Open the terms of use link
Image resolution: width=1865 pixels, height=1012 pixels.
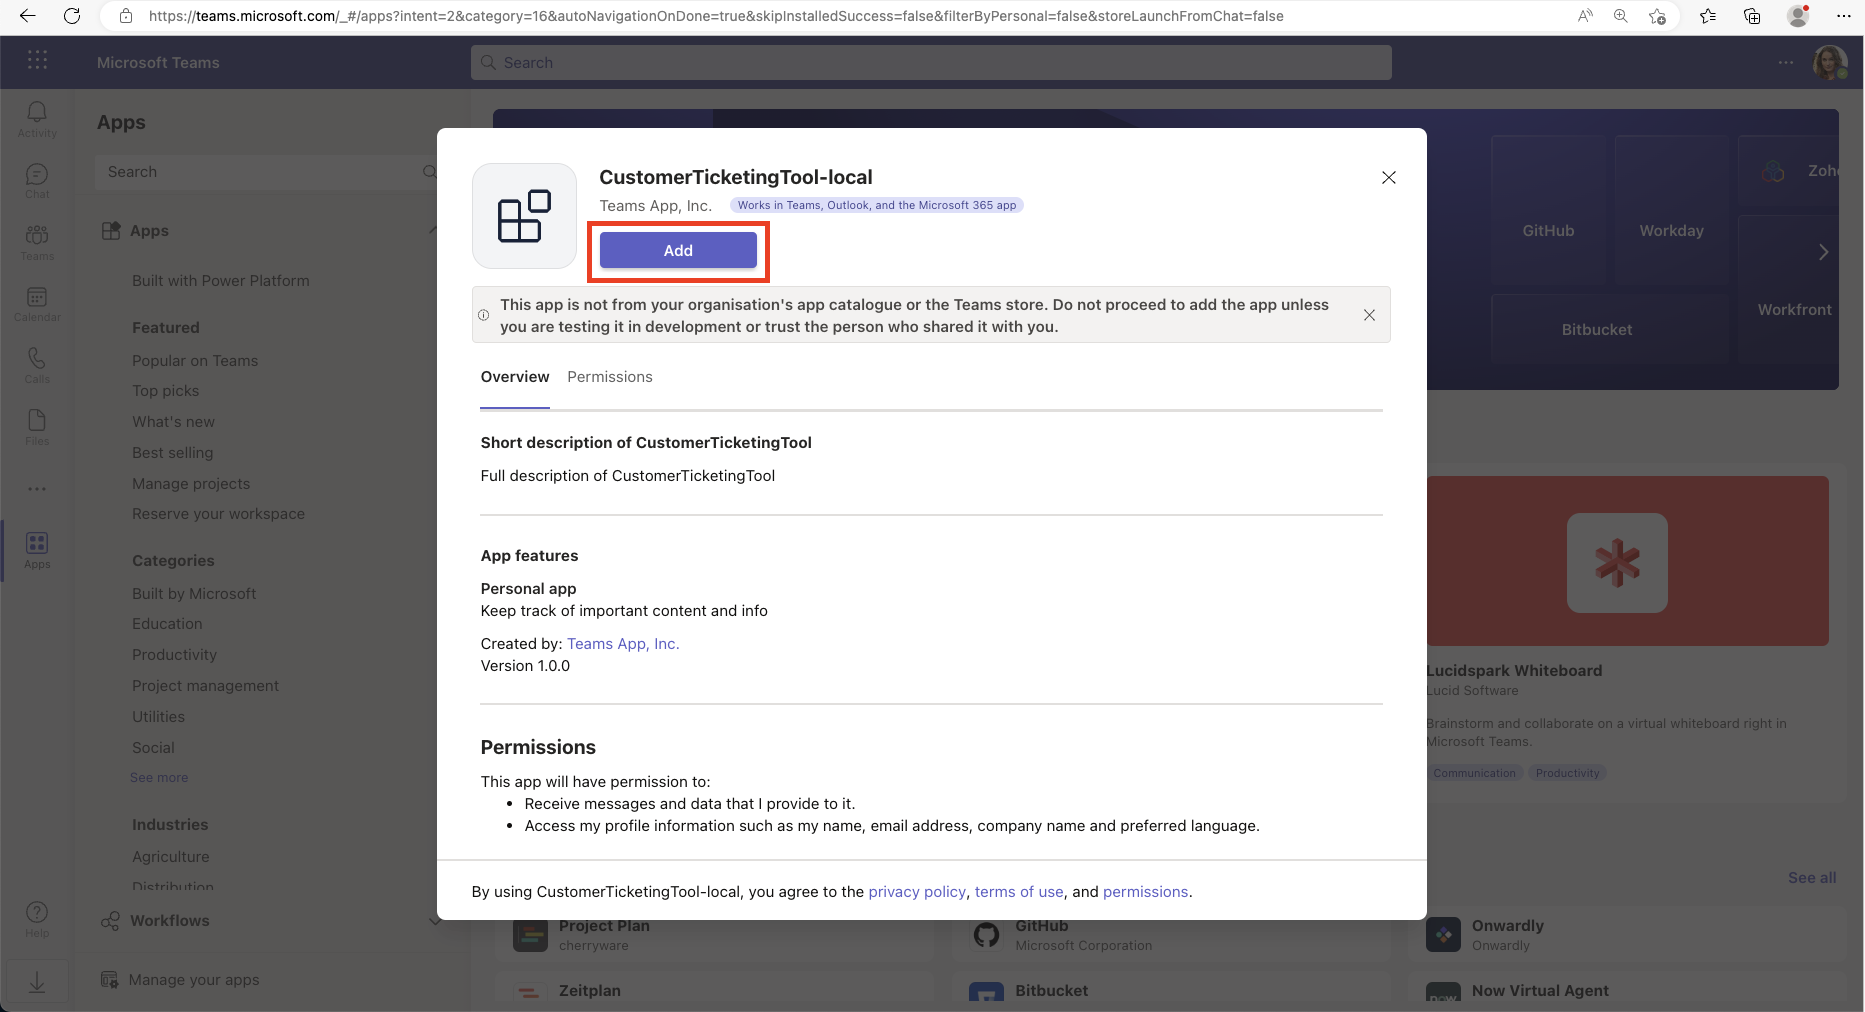pyautogui.click(x=1019, y=892)
